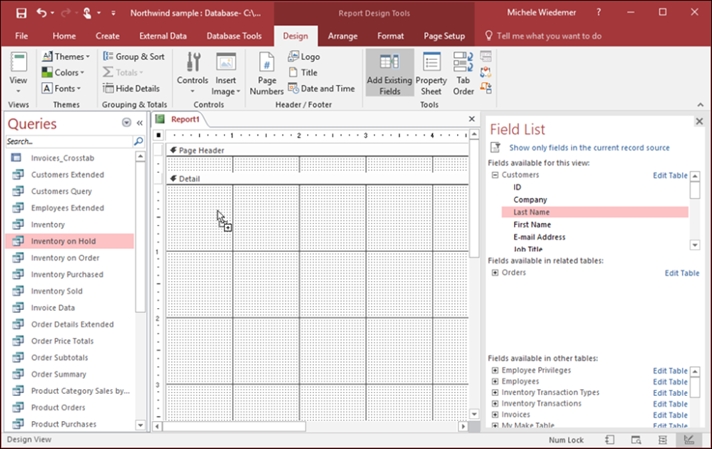Click the subreport in new window icon
This screenshot has width=712, height=449.
486,56
